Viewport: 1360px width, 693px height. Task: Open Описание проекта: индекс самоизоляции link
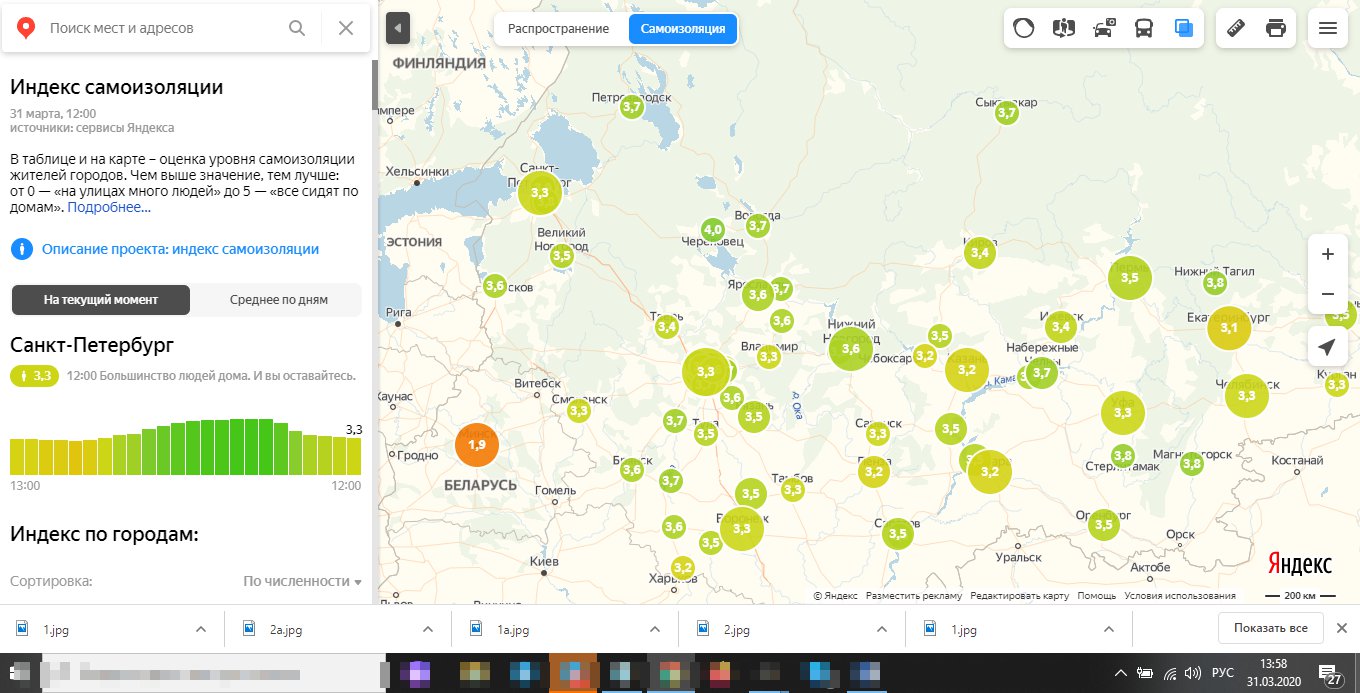click(180, 249)
